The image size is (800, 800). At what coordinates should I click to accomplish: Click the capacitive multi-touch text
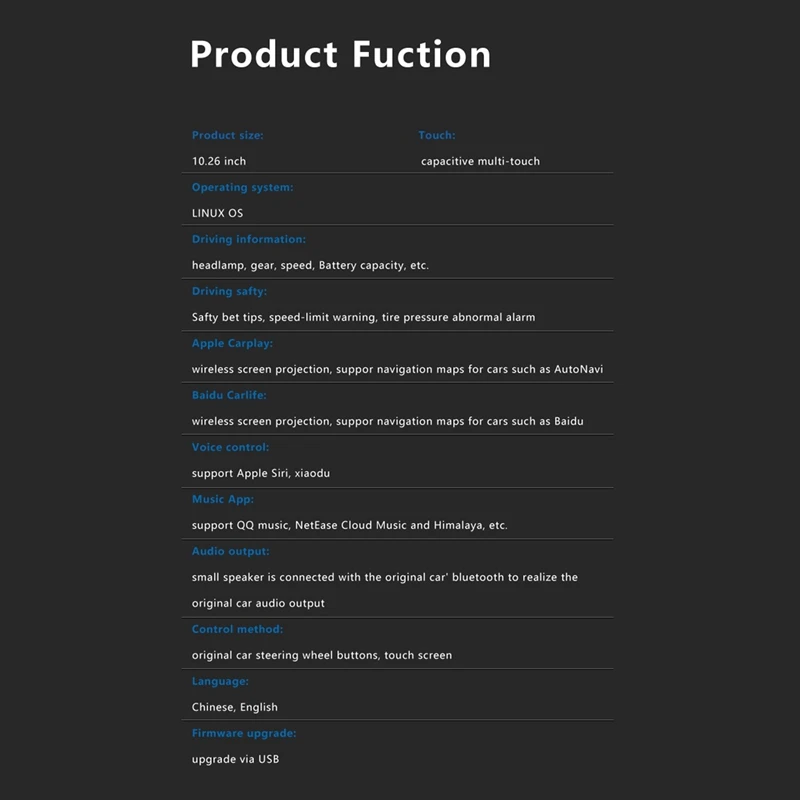pyautogui.click(x=480, y=161)
